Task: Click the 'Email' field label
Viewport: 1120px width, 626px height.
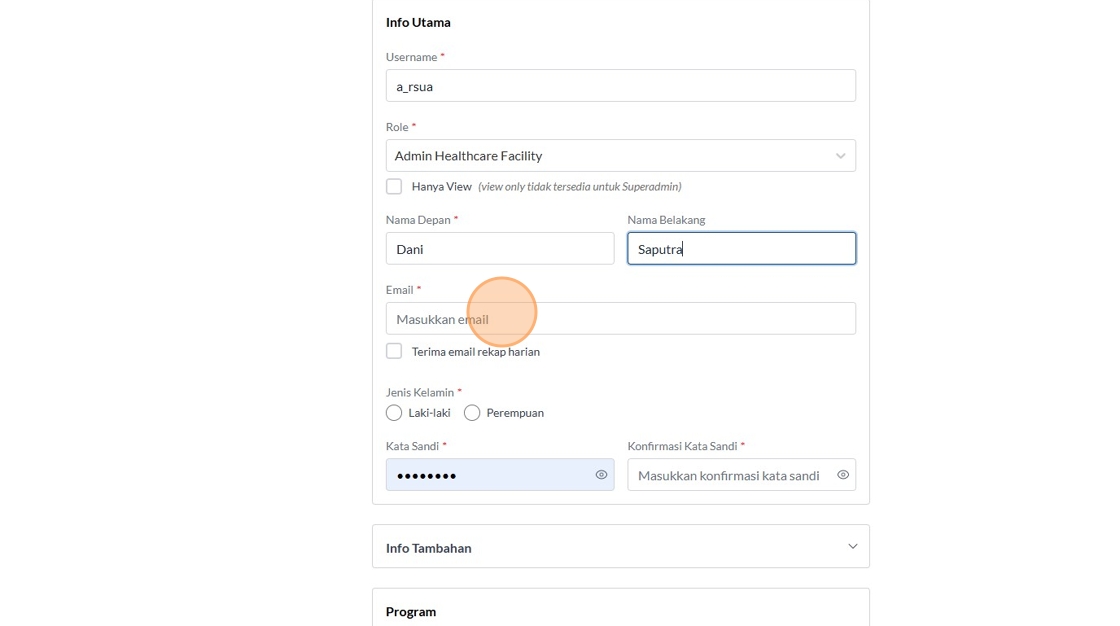Action: coord(399,290)
